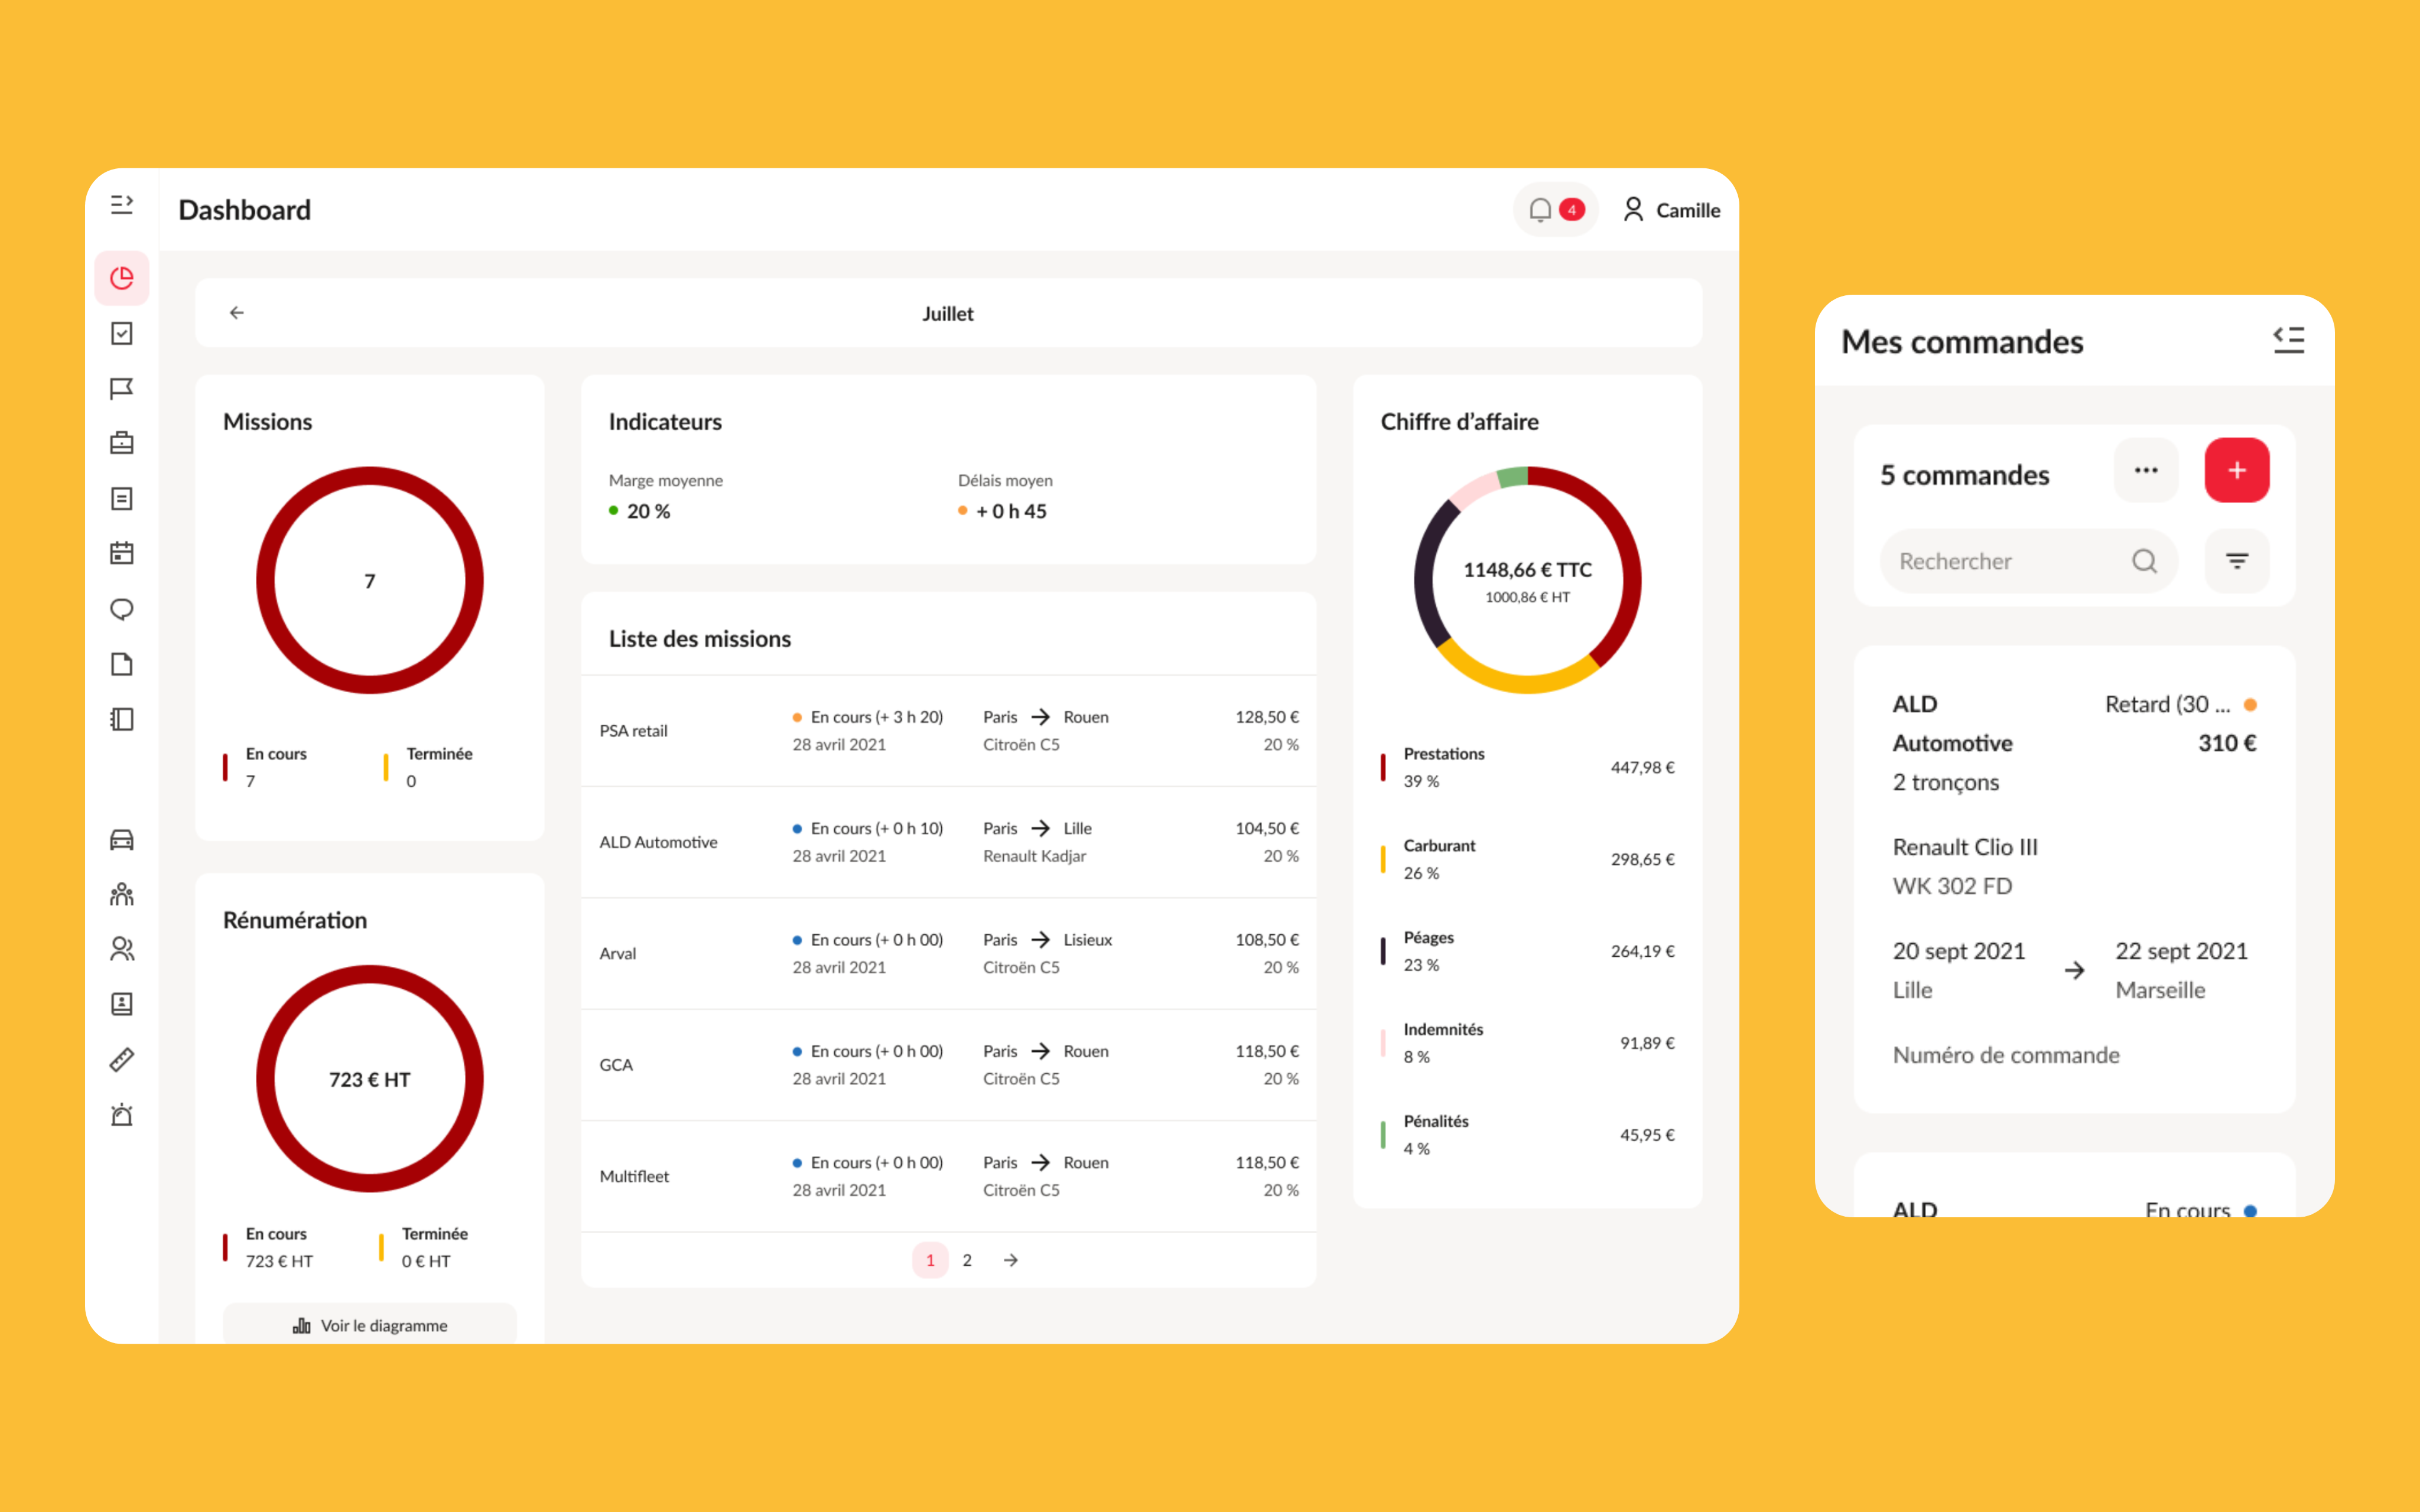Screen dimensions: 2420x1512
Task: Click the ruler icon in the sidebar
Action: pyautogui.click(x=121, y=1059)
